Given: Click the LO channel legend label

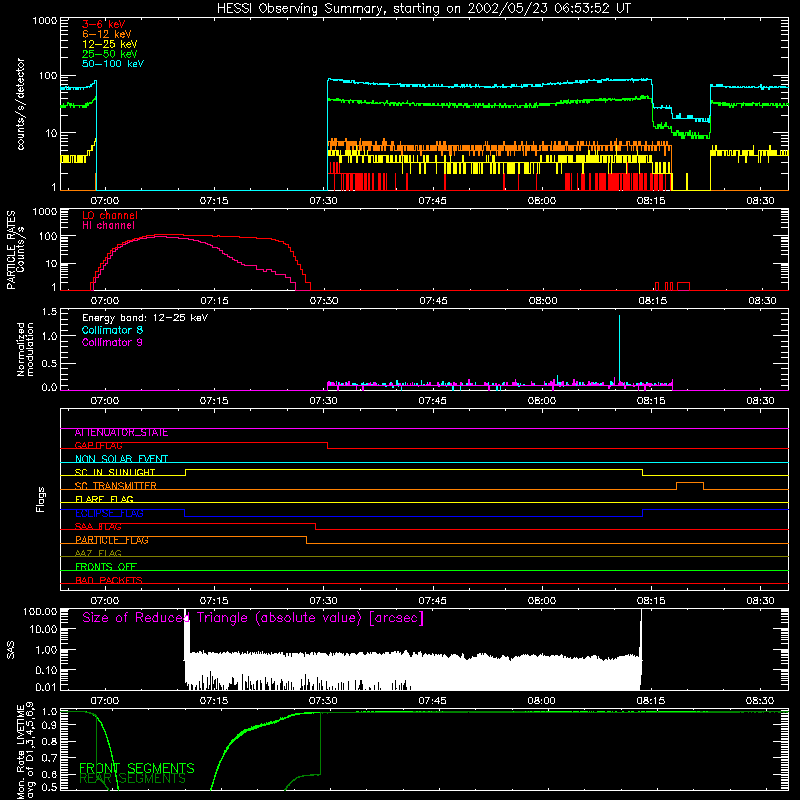Looking at the screenshot, I should pos(110,215).
